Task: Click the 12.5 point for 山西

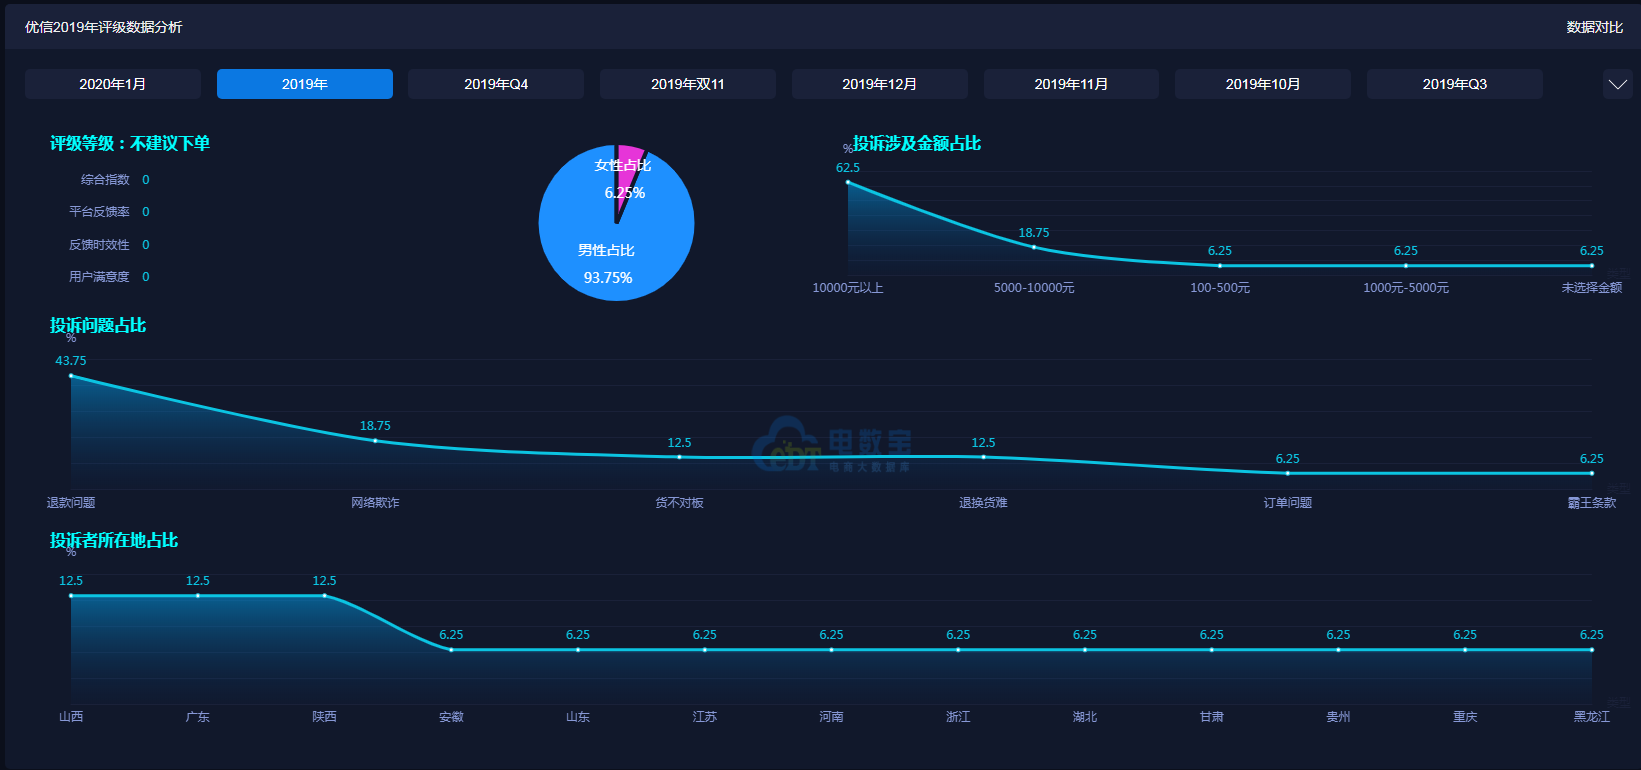Action: coord(71,595)
